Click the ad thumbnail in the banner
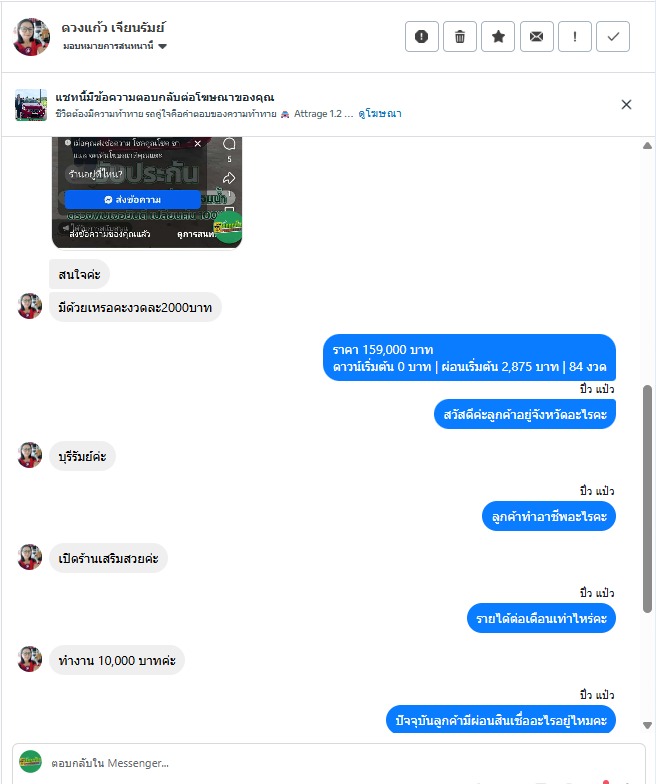 (x=31, y=105)
